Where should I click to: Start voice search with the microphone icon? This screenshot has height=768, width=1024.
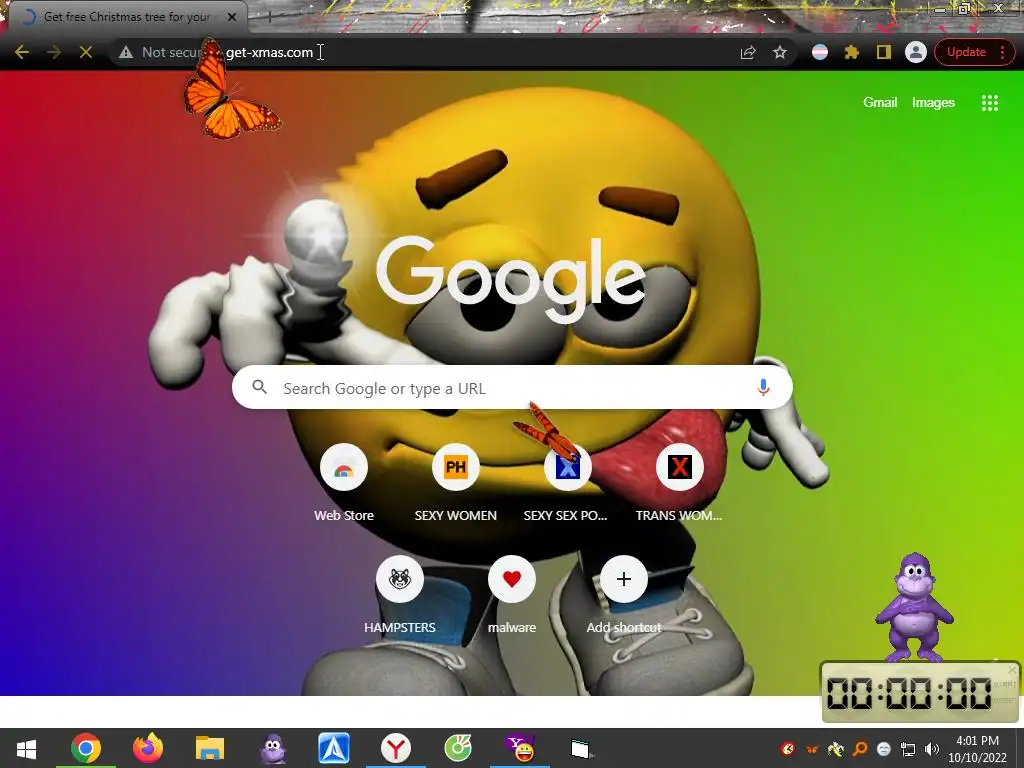(763, 387)
